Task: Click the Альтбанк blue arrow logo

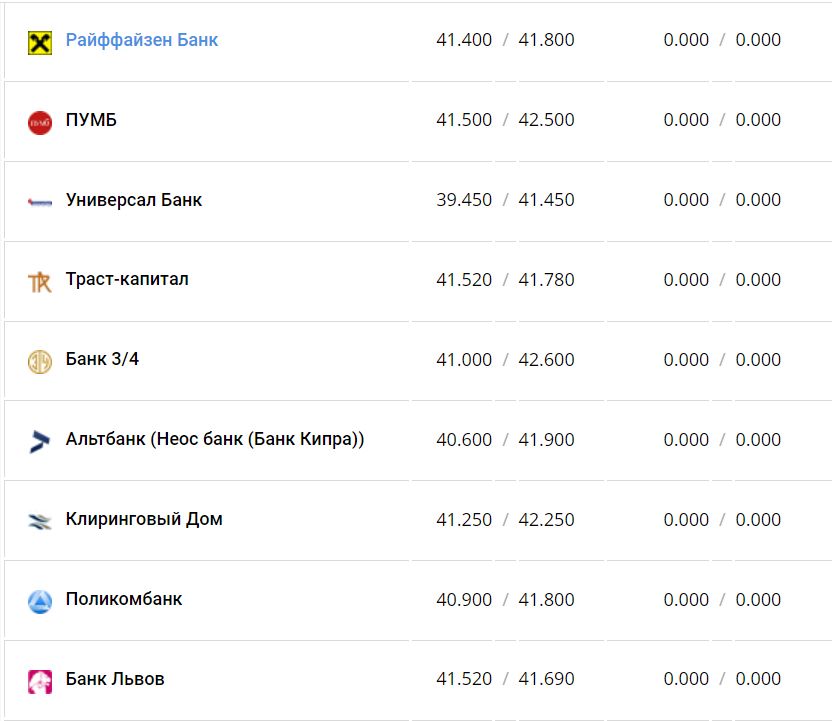Action: click(x=40, y=441)
